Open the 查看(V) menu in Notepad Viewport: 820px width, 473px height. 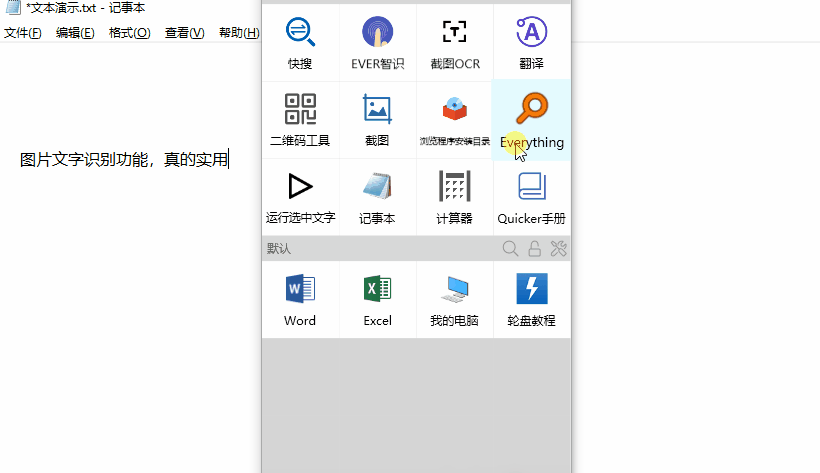[185, 33]
